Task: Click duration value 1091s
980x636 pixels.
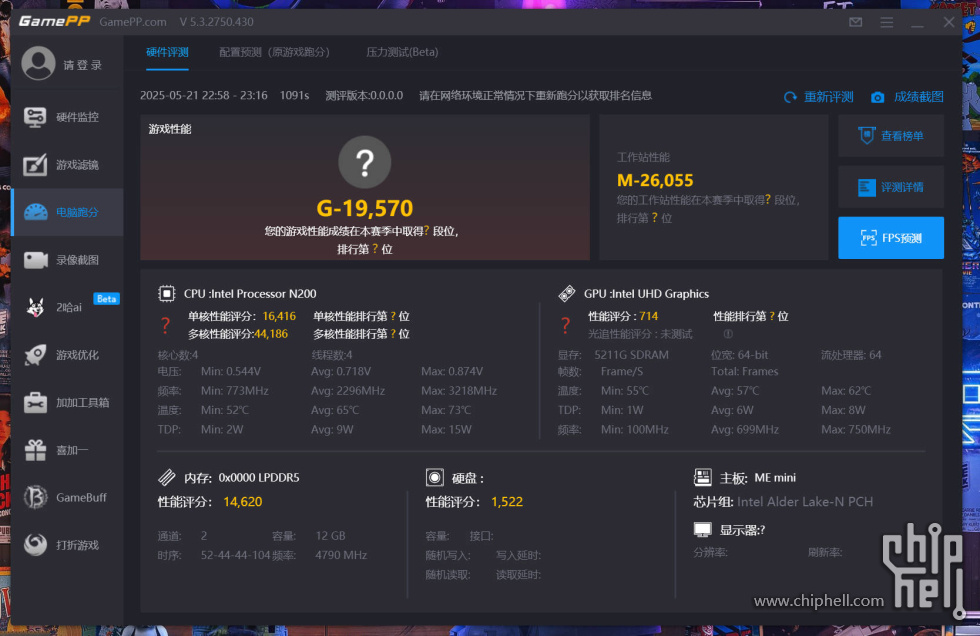Action: [294, 96]
